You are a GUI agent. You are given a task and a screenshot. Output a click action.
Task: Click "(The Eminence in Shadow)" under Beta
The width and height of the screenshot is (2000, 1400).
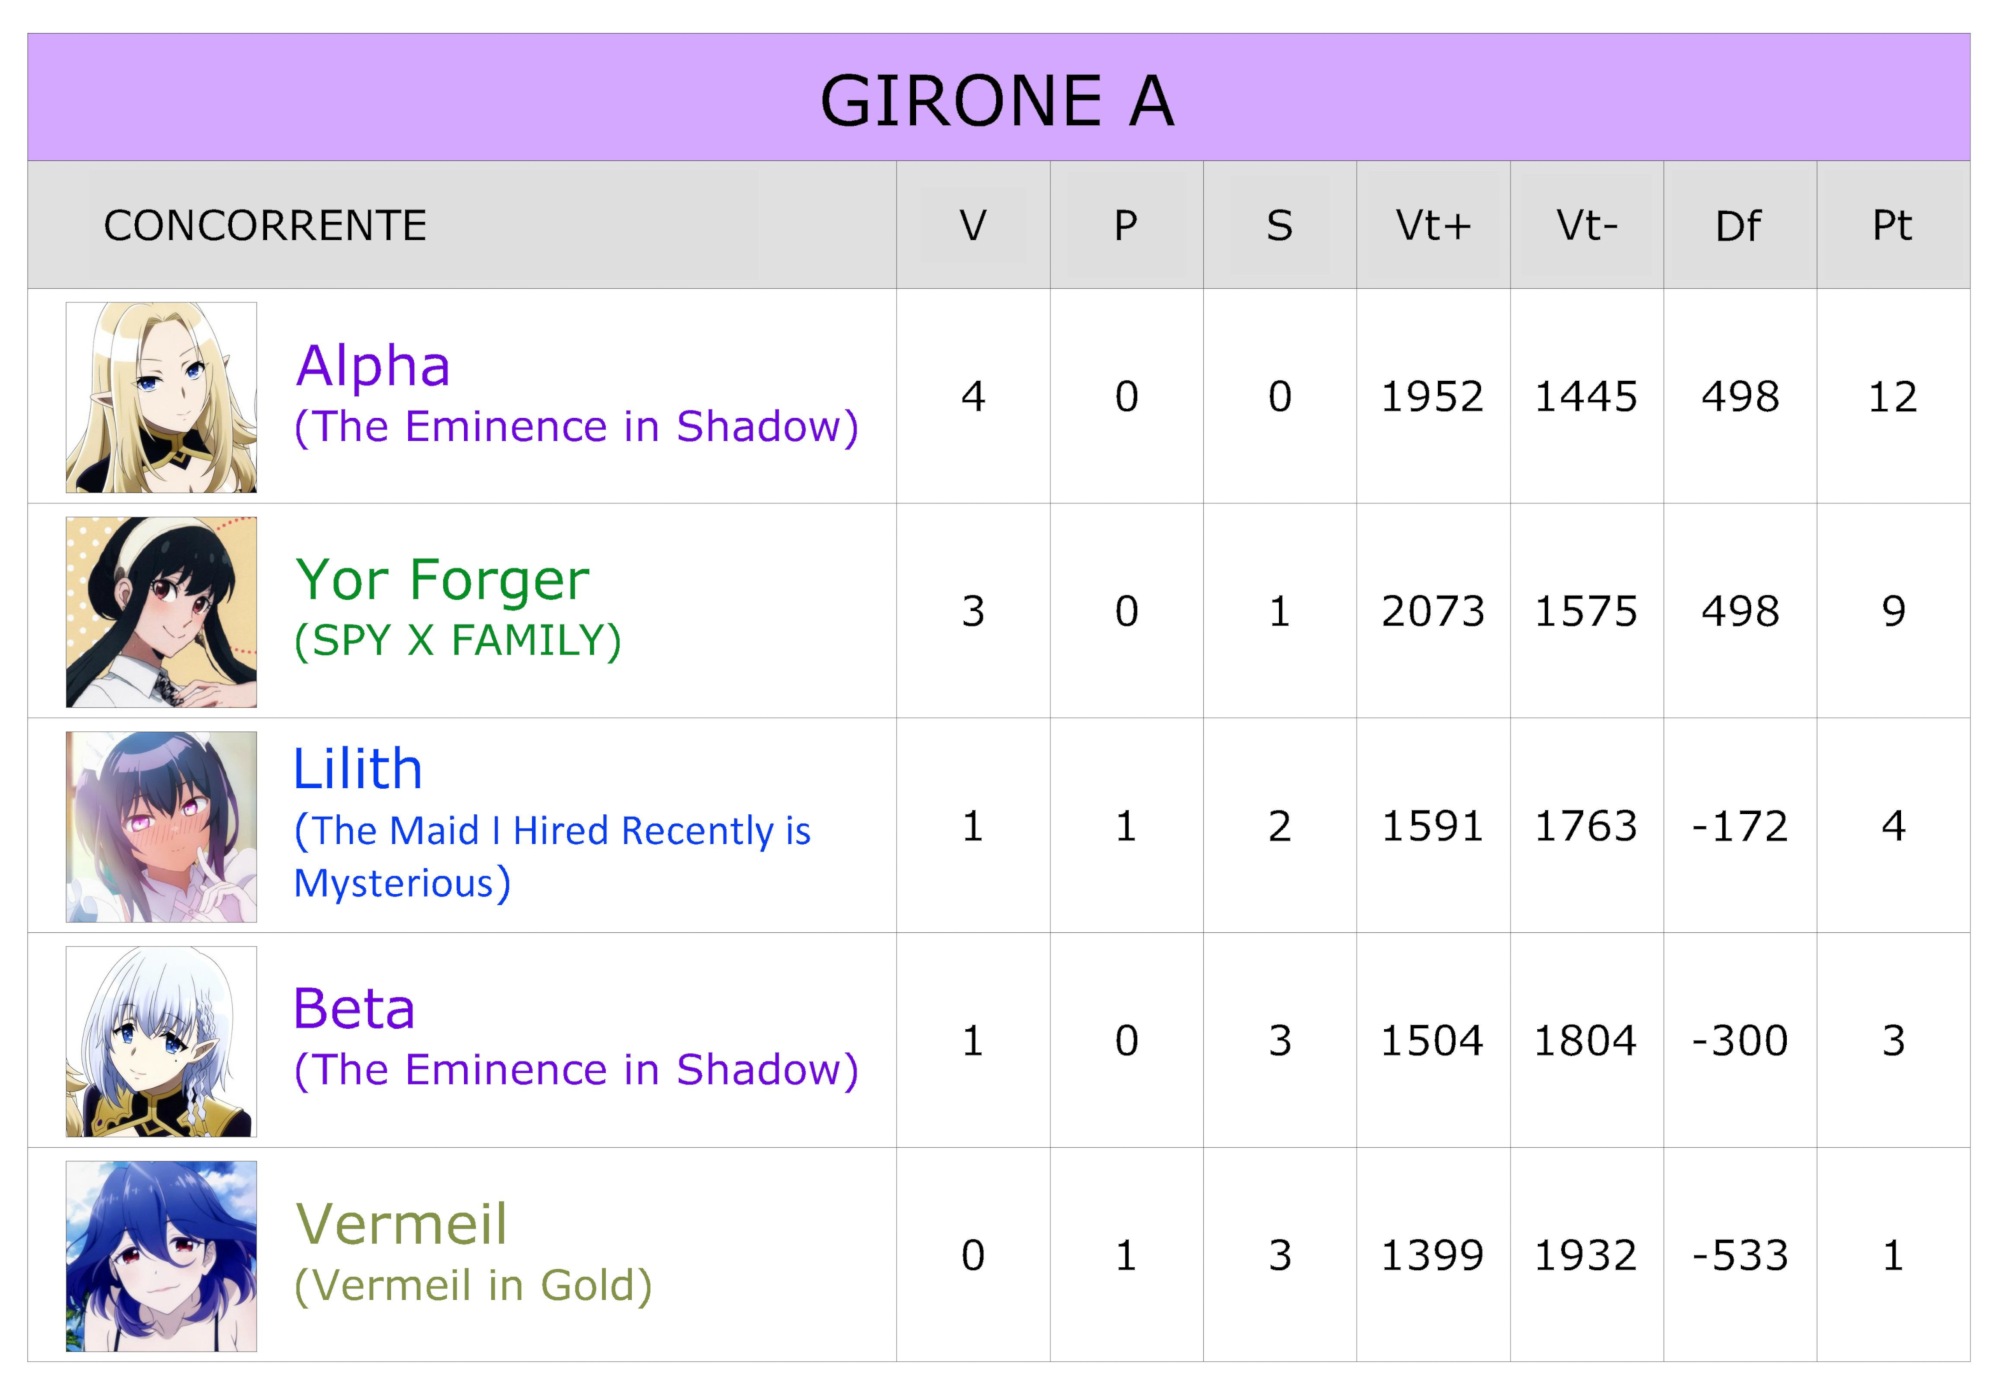(x=576, y=1070)
